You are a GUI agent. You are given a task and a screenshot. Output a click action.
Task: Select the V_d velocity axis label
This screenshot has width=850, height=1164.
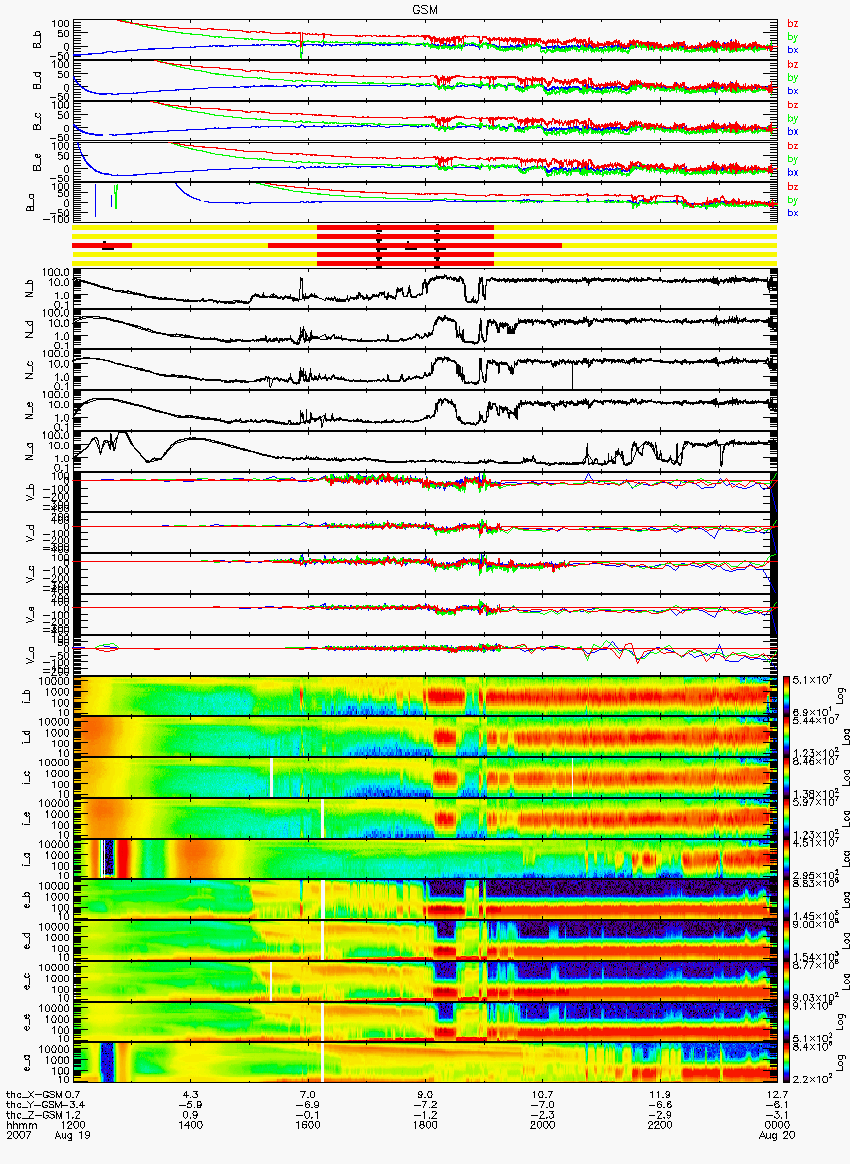point(31,532)
